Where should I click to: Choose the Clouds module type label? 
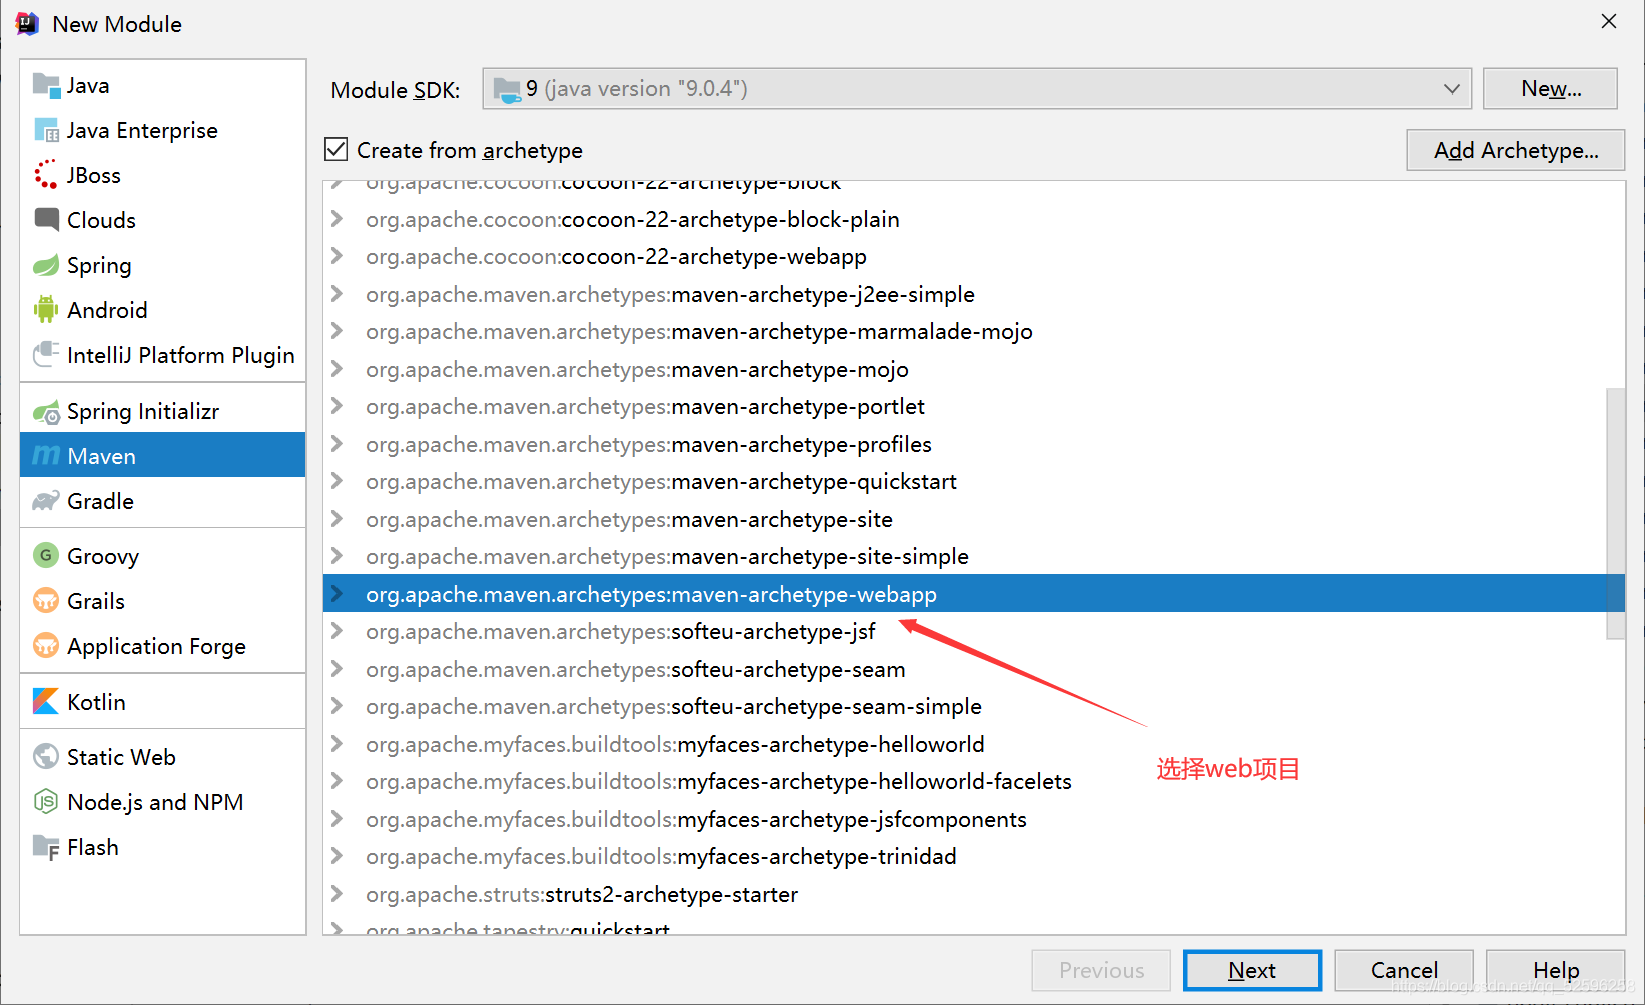click(x=101, y=220)
